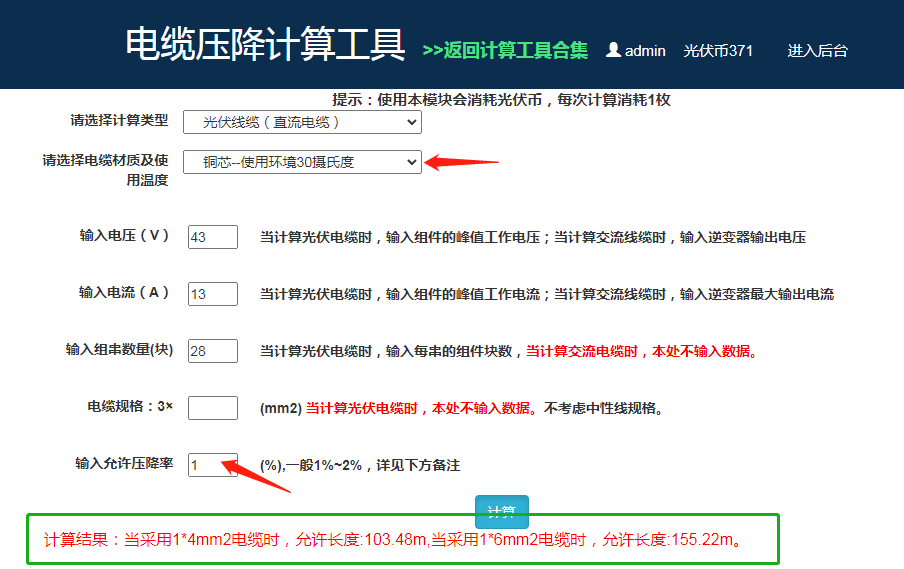Focus the 输入电流 field containing 13
Screen dimensions: 904x569
(212, 294)
